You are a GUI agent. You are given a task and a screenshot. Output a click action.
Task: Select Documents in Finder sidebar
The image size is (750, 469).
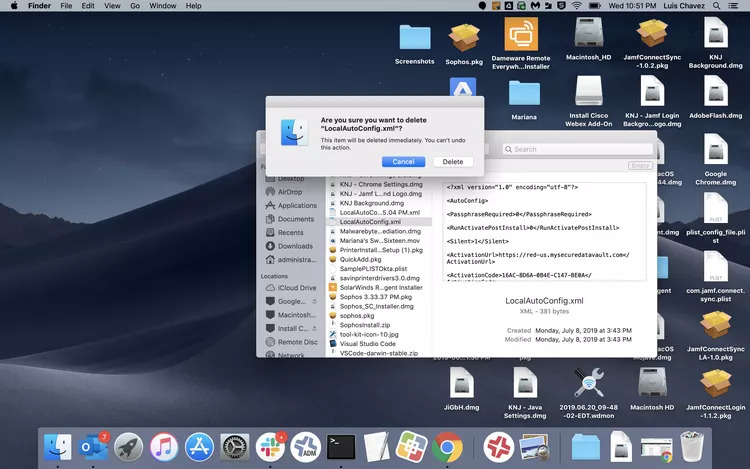click(x=296, y=218)
